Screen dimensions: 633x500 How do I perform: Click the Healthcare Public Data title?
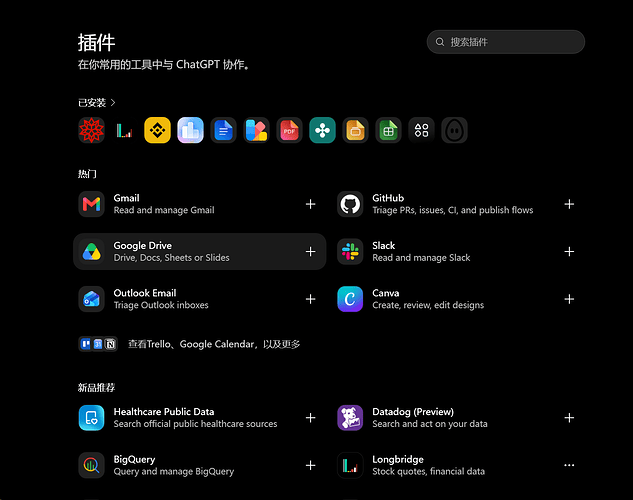coord(164,412)
